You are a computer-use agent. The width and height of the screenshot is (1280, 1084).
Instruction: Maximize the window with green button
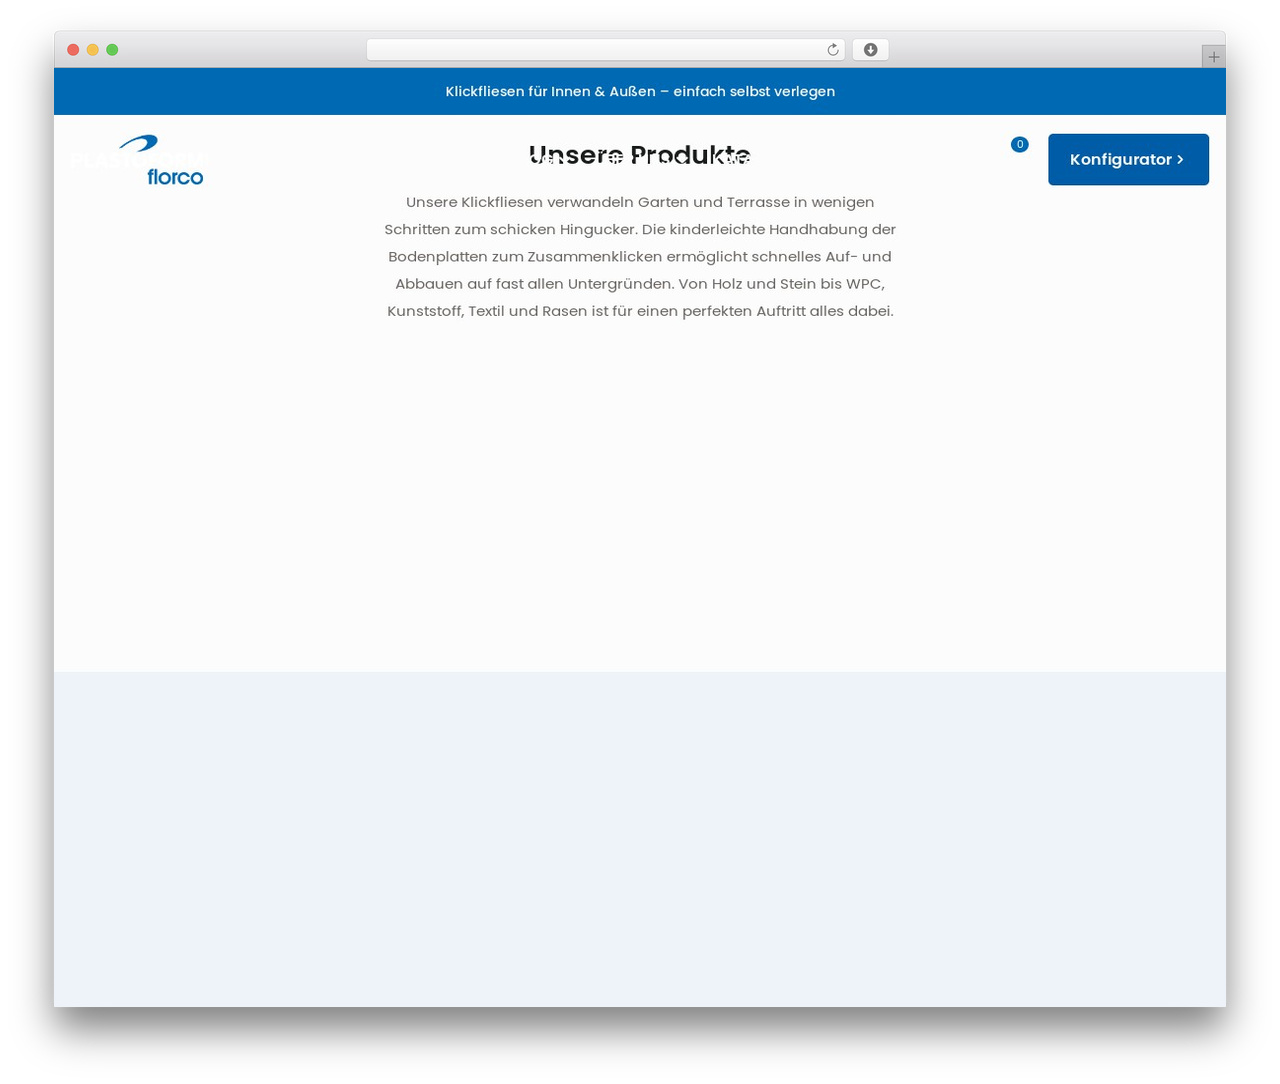(x=112, y=50)
